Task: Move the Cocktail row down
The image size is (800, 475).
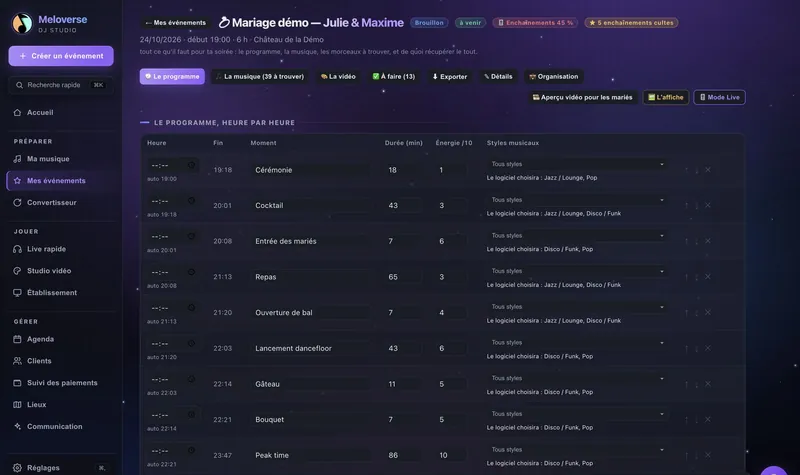Action: pyautogui.click(x=696, y=205)
